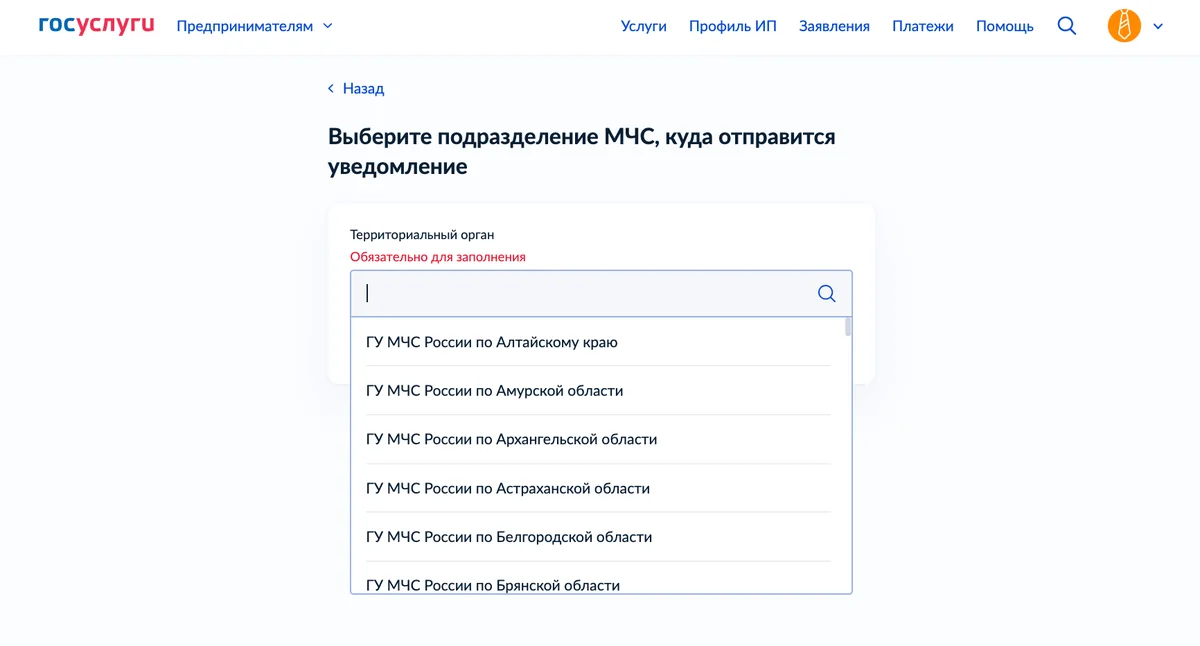1200x646 pixels.
Task: Open the orange user avatar
Action: (1124, 26)
